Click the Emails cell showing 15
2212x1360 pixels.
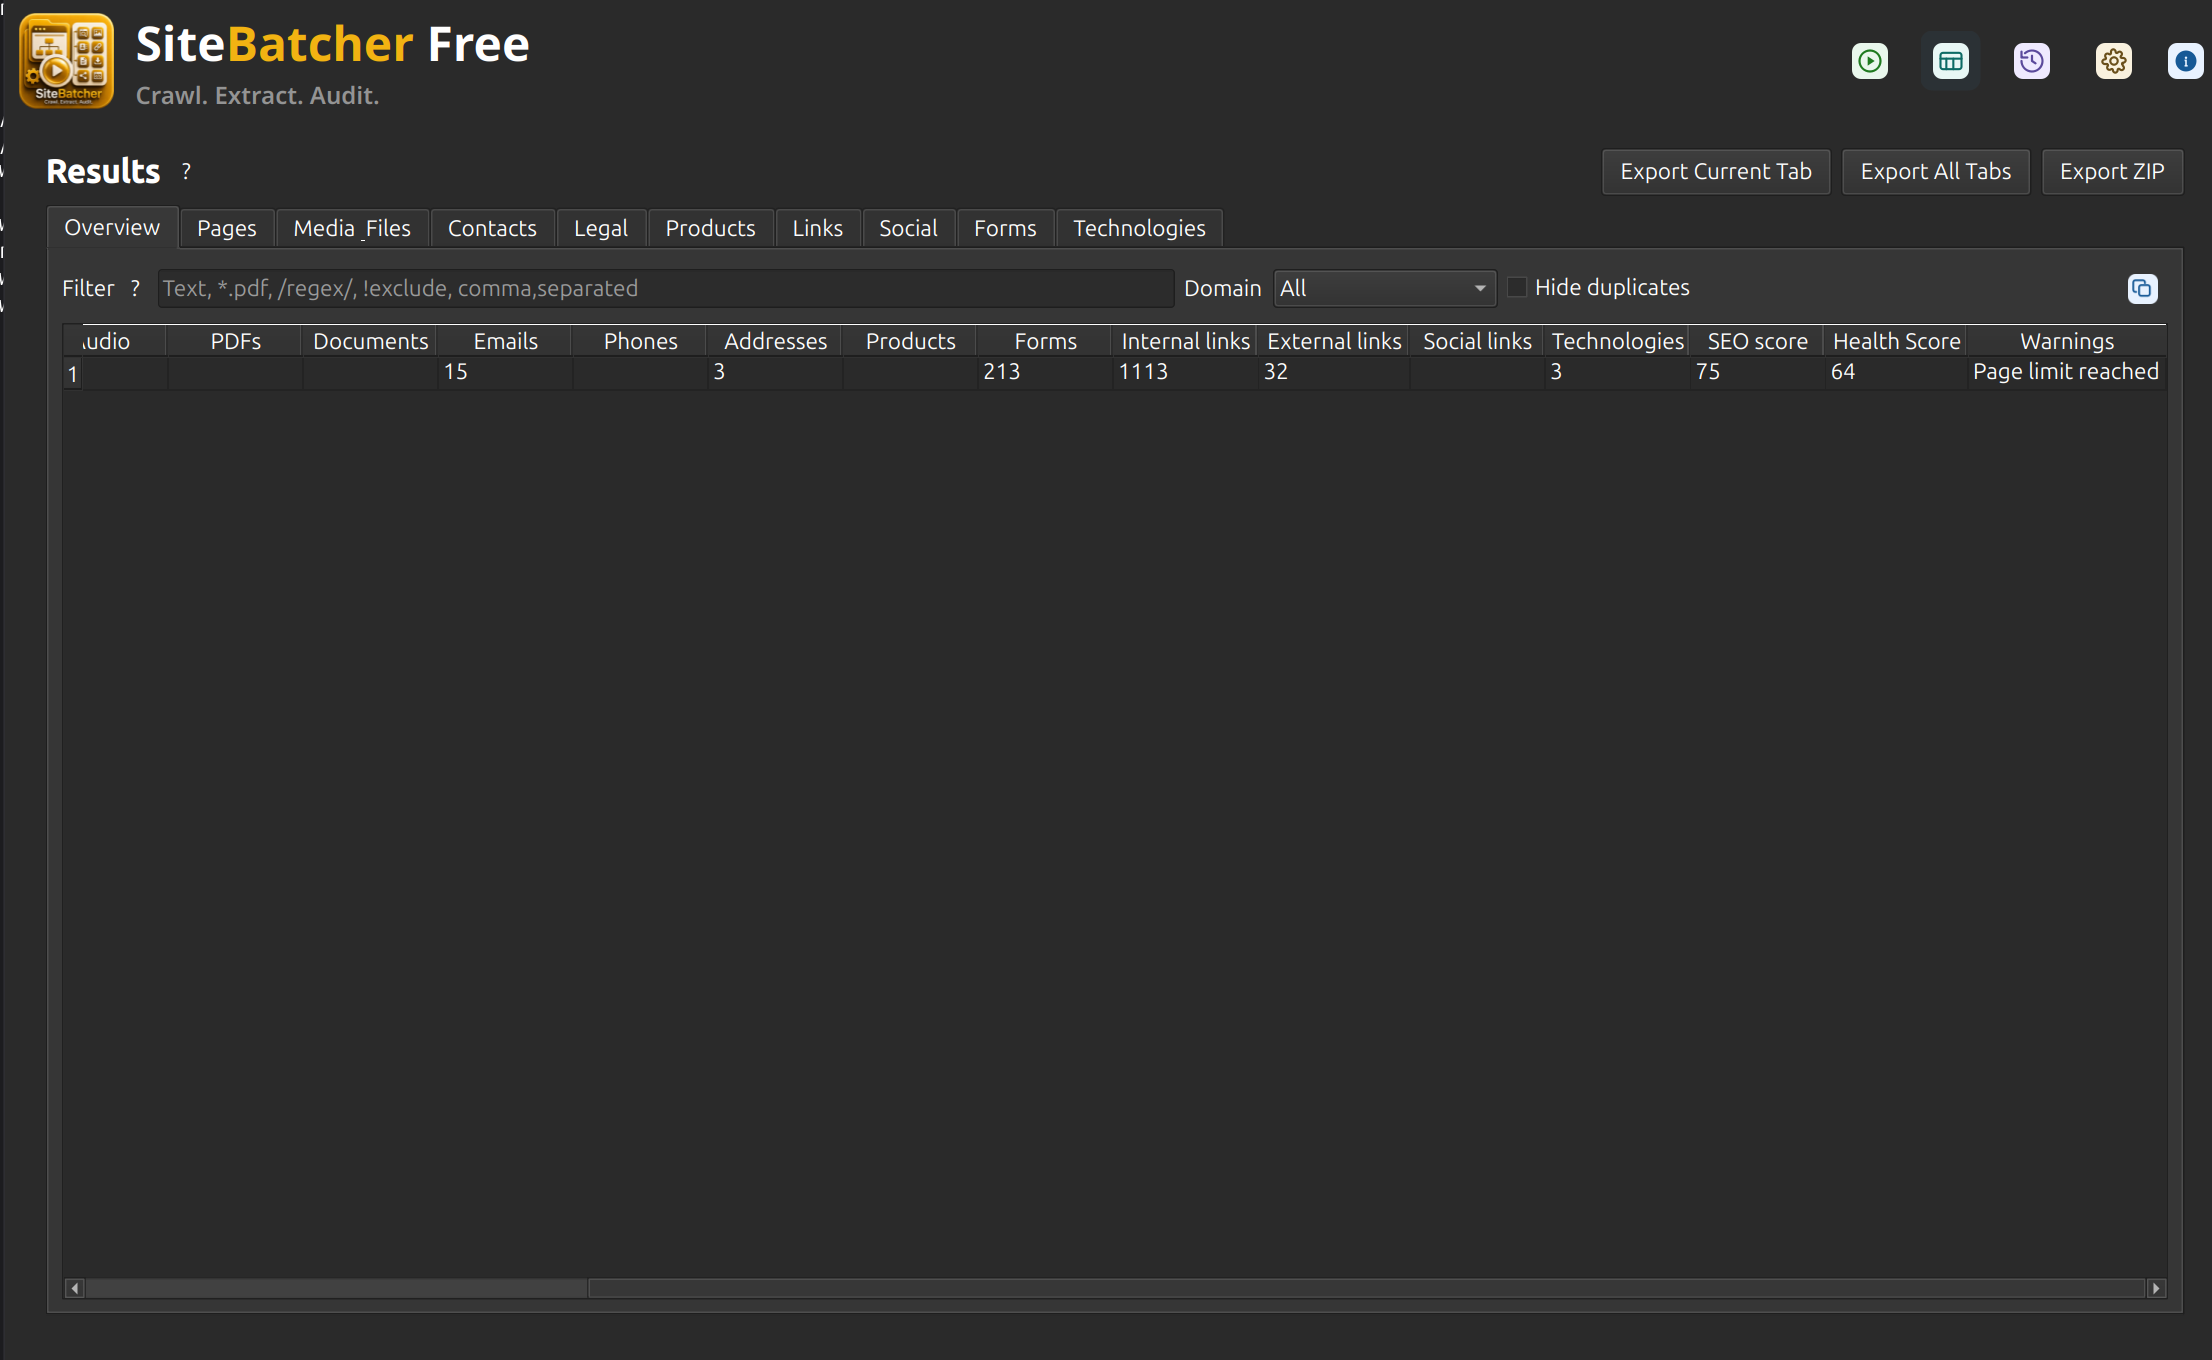click(x=505, y=372)
